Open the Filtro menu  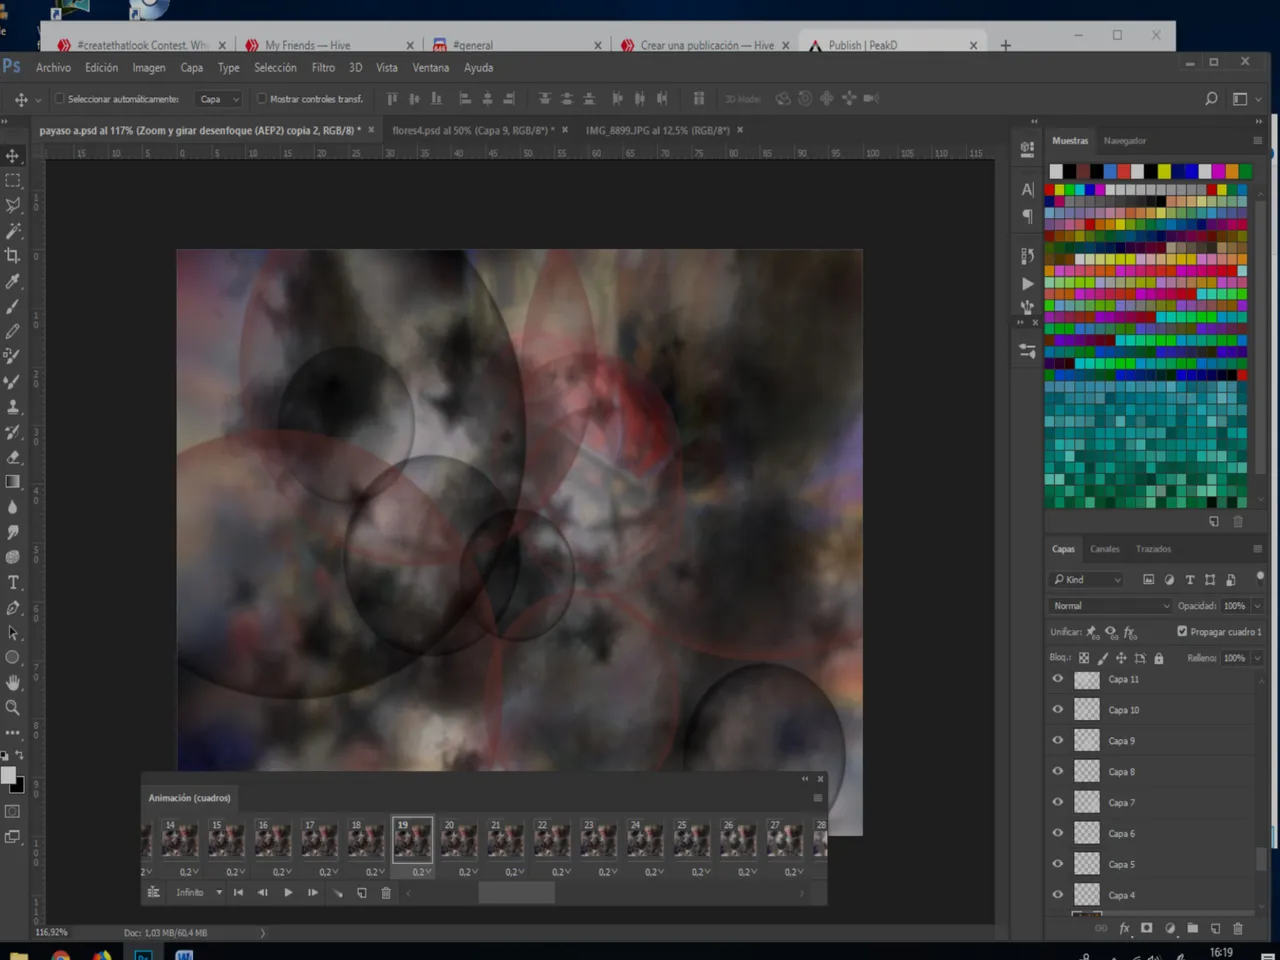click(323, 68)
